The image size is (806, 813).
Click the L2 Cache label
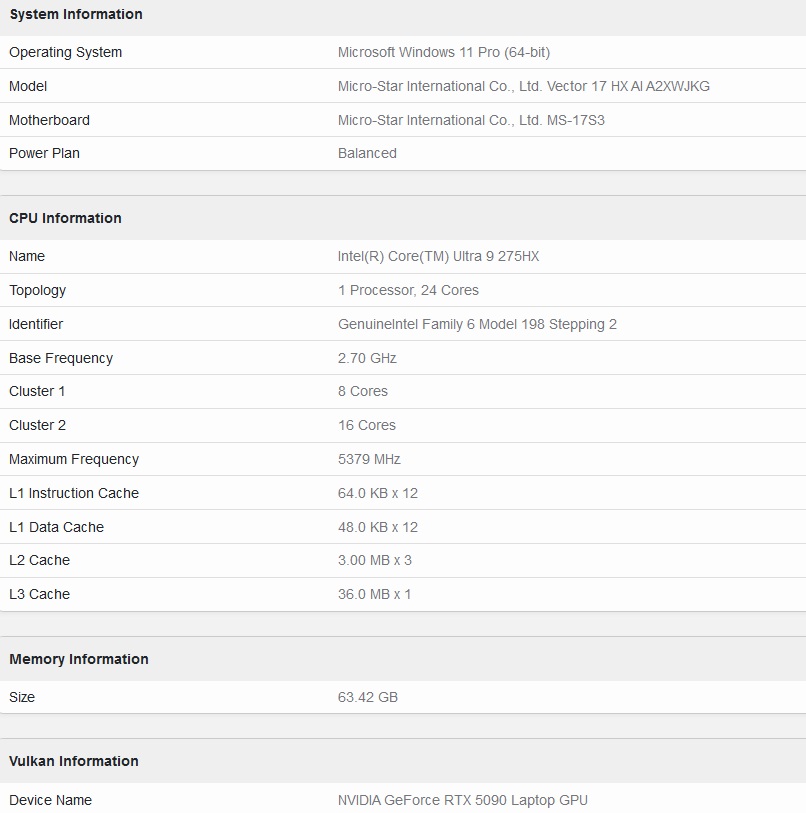[39, 560]
